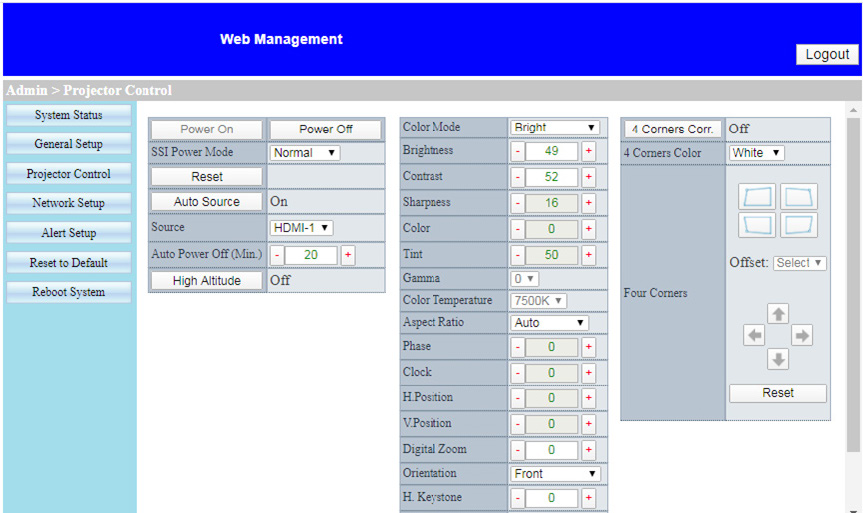The height and width of the screenshot is (513, 863).
Task: Expand the Source HDMI-1 dropdown
Action: (301, 227)
